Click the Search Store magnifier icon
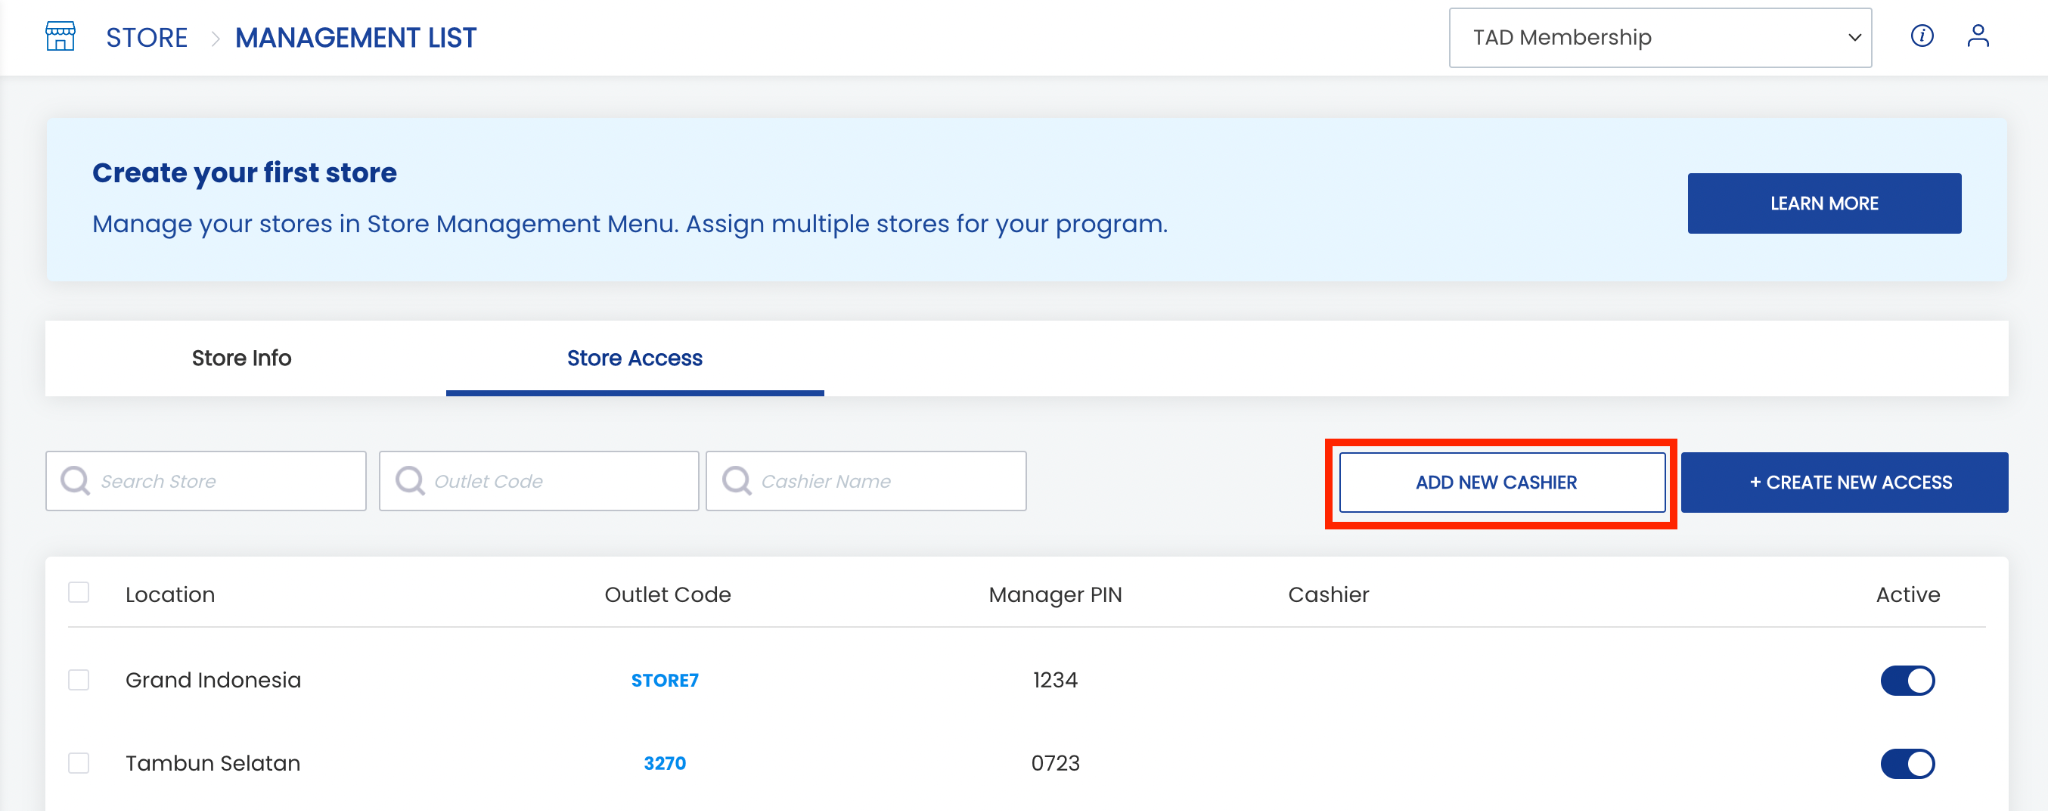 pyautogui.click(x=75, y=481)
